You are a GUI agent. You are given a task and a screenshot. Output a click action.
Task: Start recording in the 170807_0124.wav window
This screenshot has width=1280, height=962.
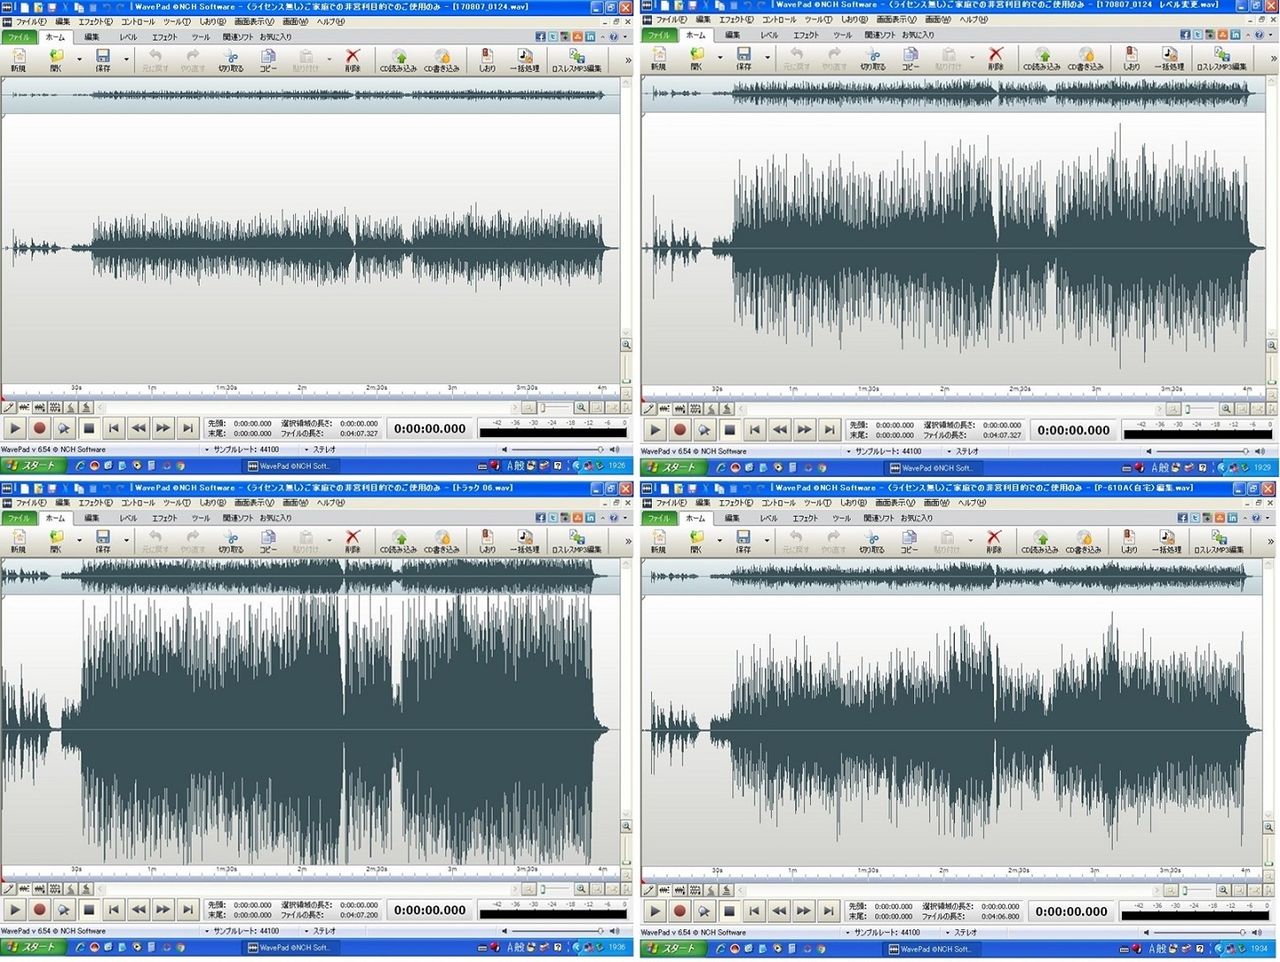(40, 429)
